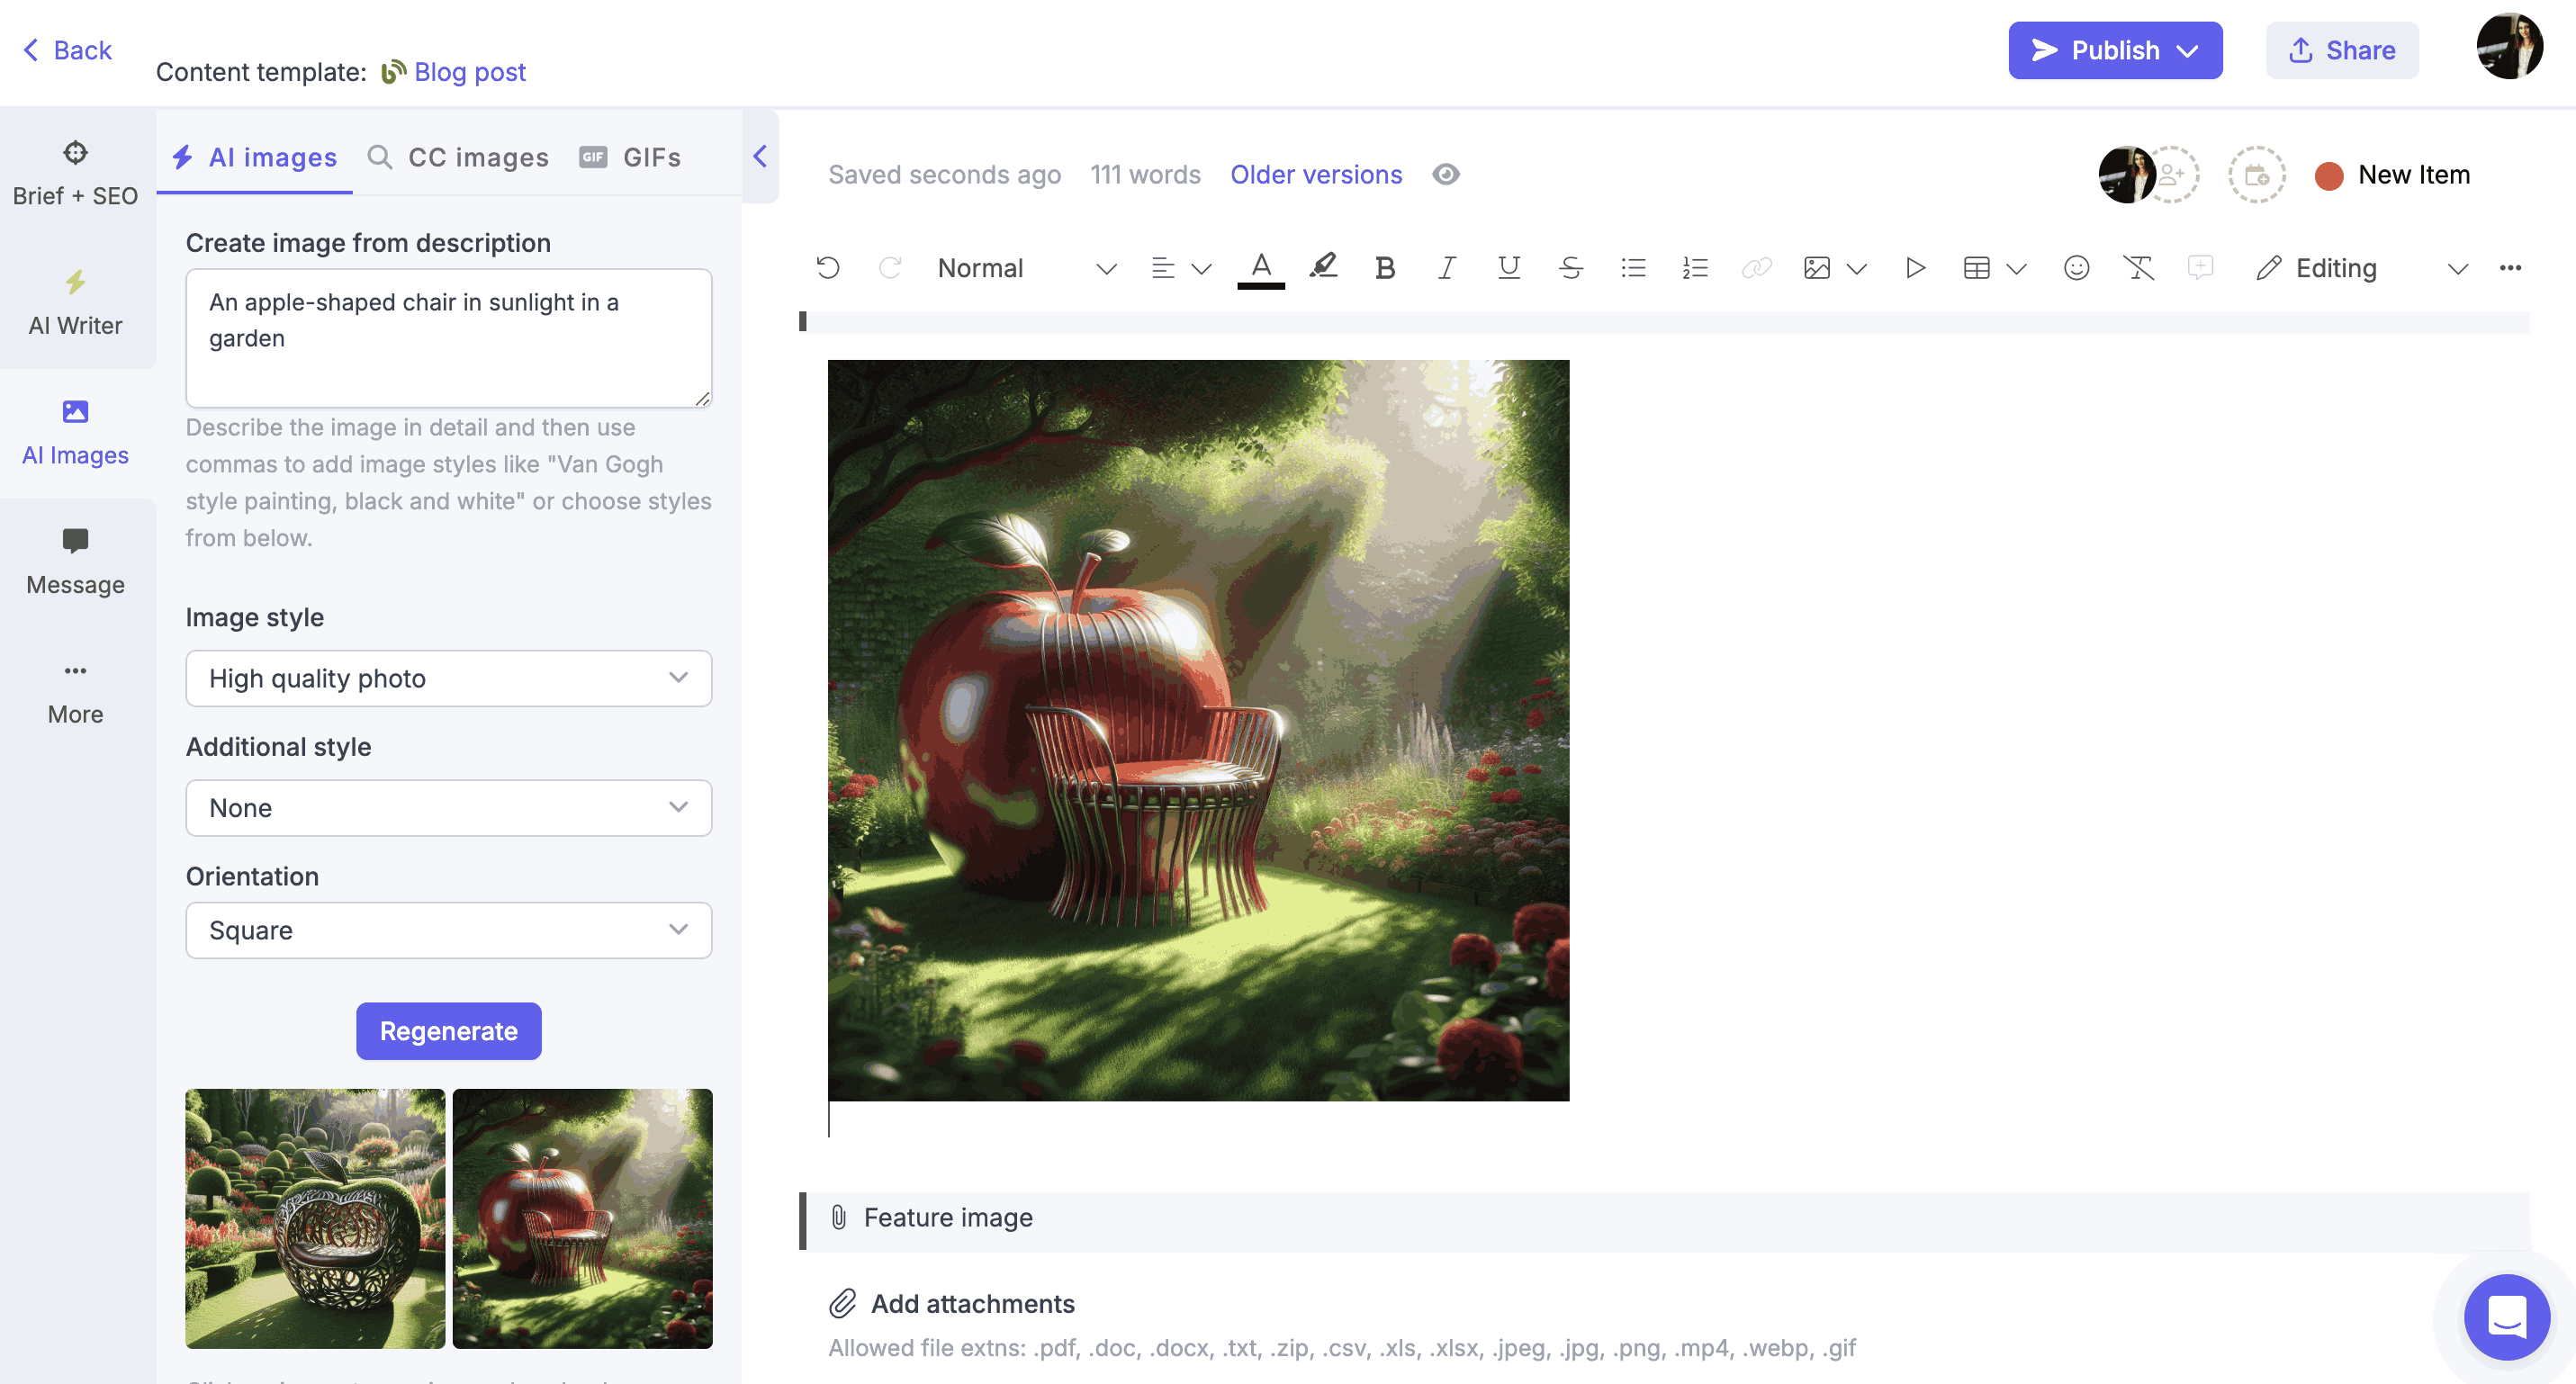The width and height of the screenshot is (2576, 1384).
Task: Click the clear formatting icon
Action: tap(2138, 268)
